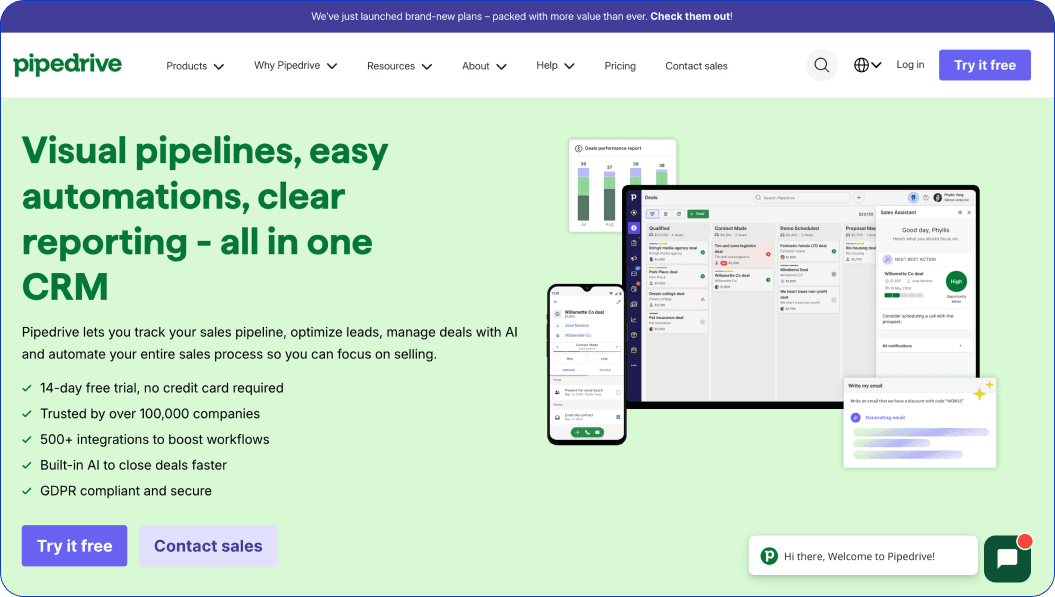
Task: Expand the About navigation dropdown
Action: 484,66
